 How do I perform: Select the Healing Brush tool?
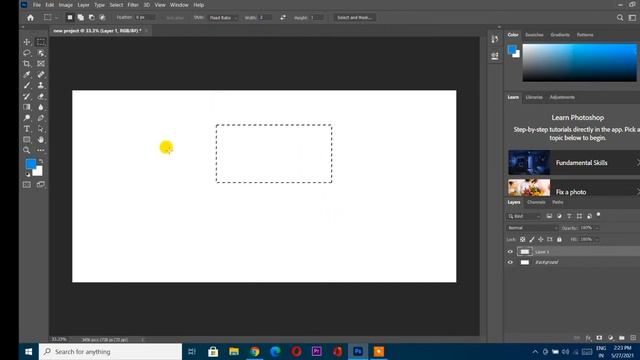[x=41, y=75]
